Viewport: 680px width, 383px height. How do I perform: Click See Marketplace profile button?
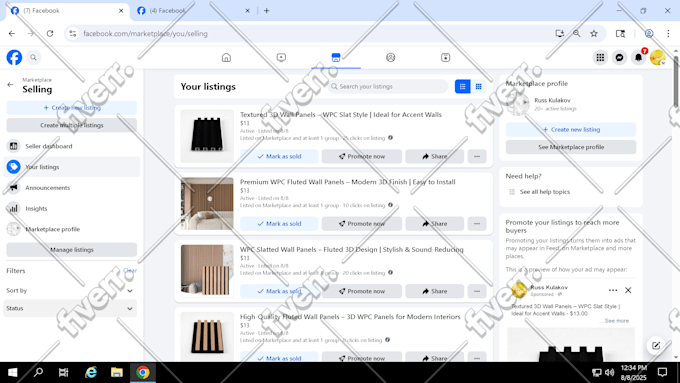click(571, 147)
